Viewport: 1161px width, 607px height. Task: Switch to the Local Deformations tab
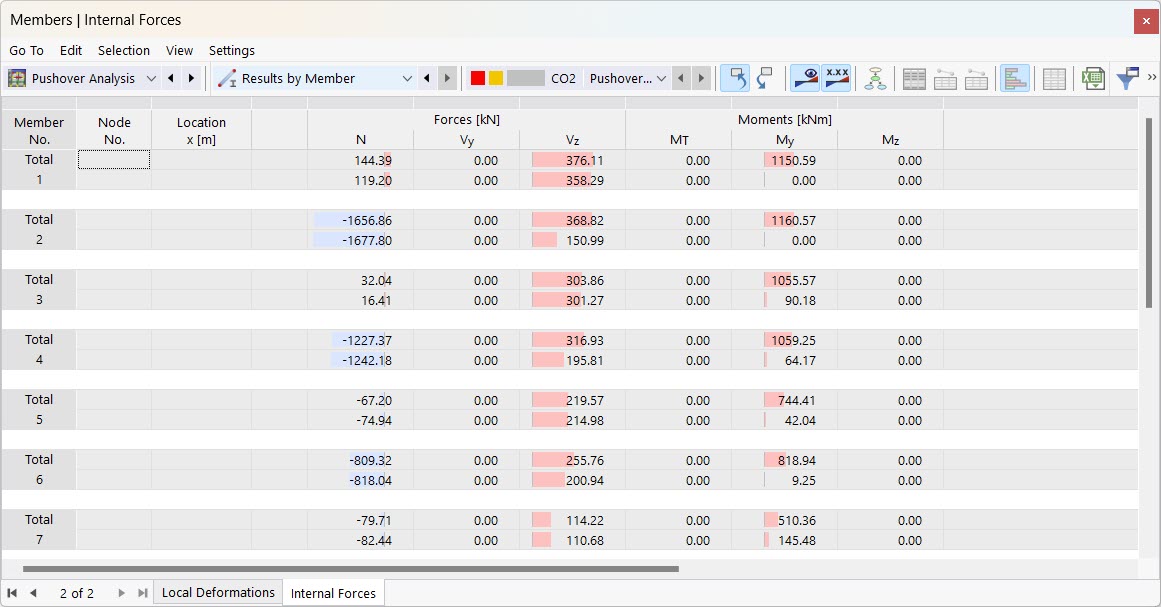[218, 592]
